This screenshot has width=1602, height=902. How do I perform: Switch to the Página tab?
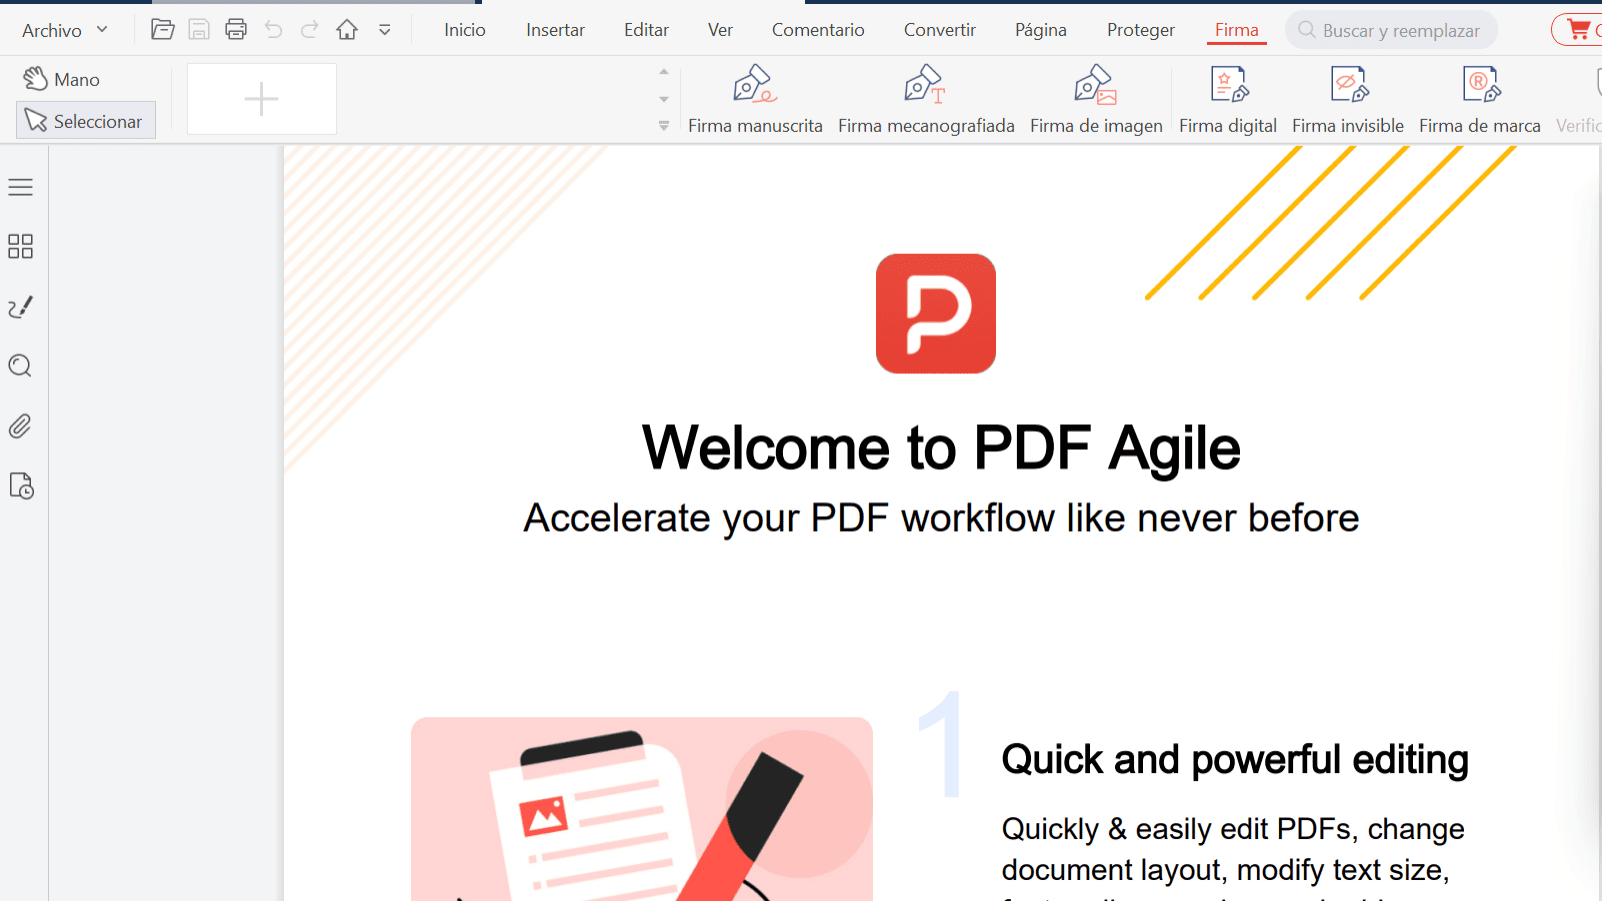(1040, 30)
